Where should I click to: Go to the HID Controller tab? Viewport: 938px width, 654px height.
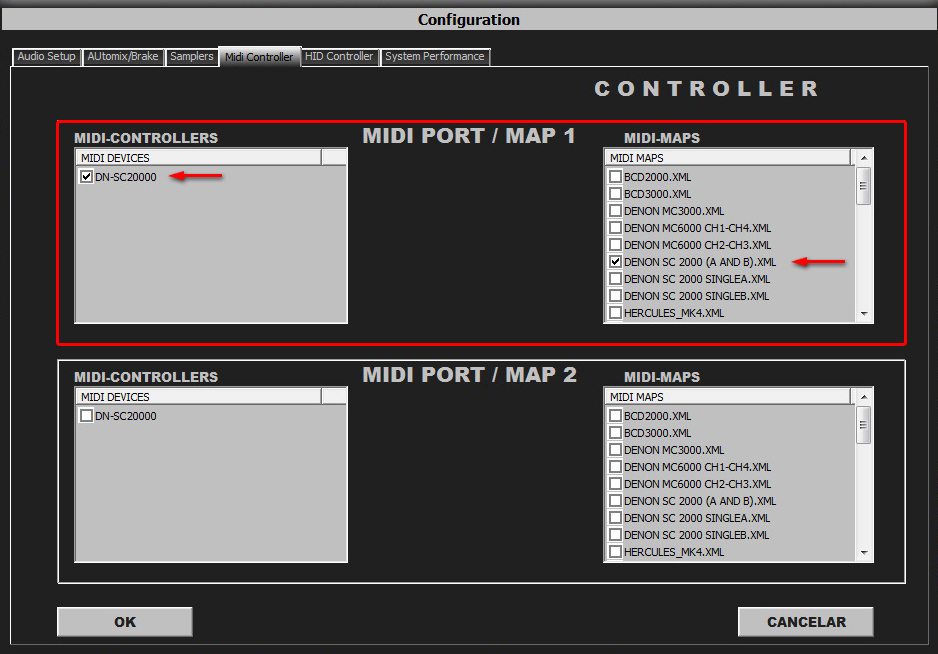339,57
